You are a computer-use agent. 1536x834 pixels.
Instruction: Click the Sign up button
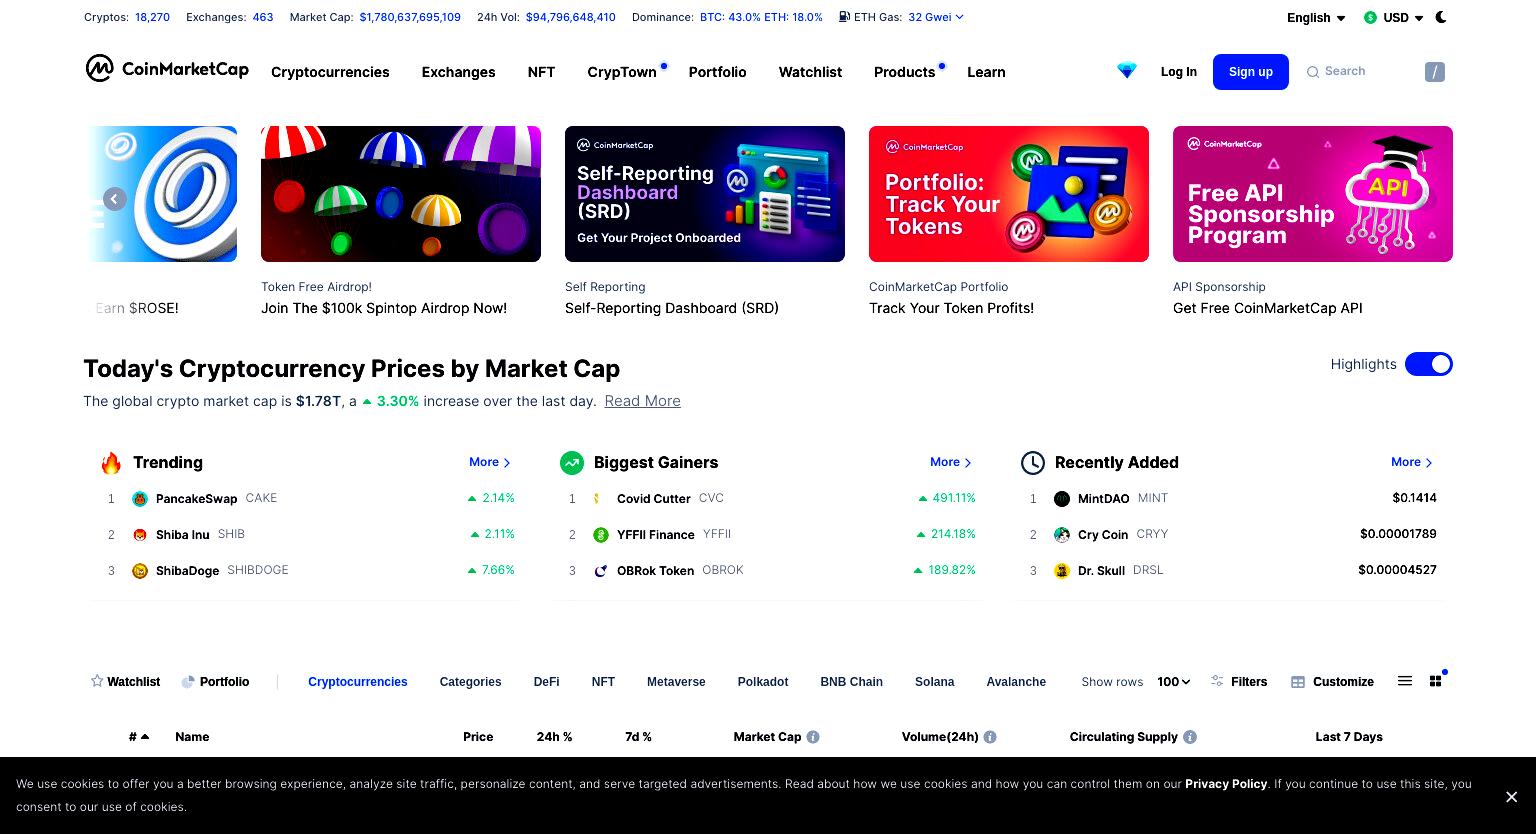[x=1251, y=72]
